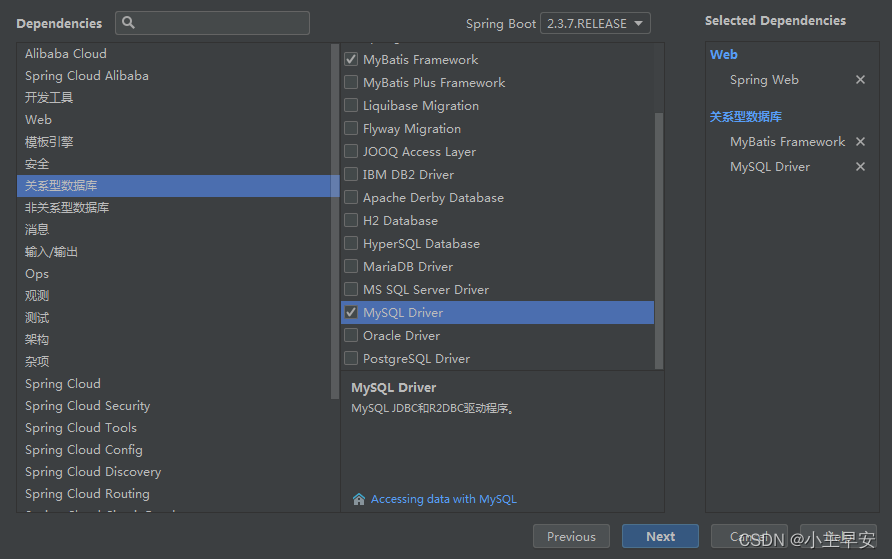Open the Spring Boot version dropdown

594,23
